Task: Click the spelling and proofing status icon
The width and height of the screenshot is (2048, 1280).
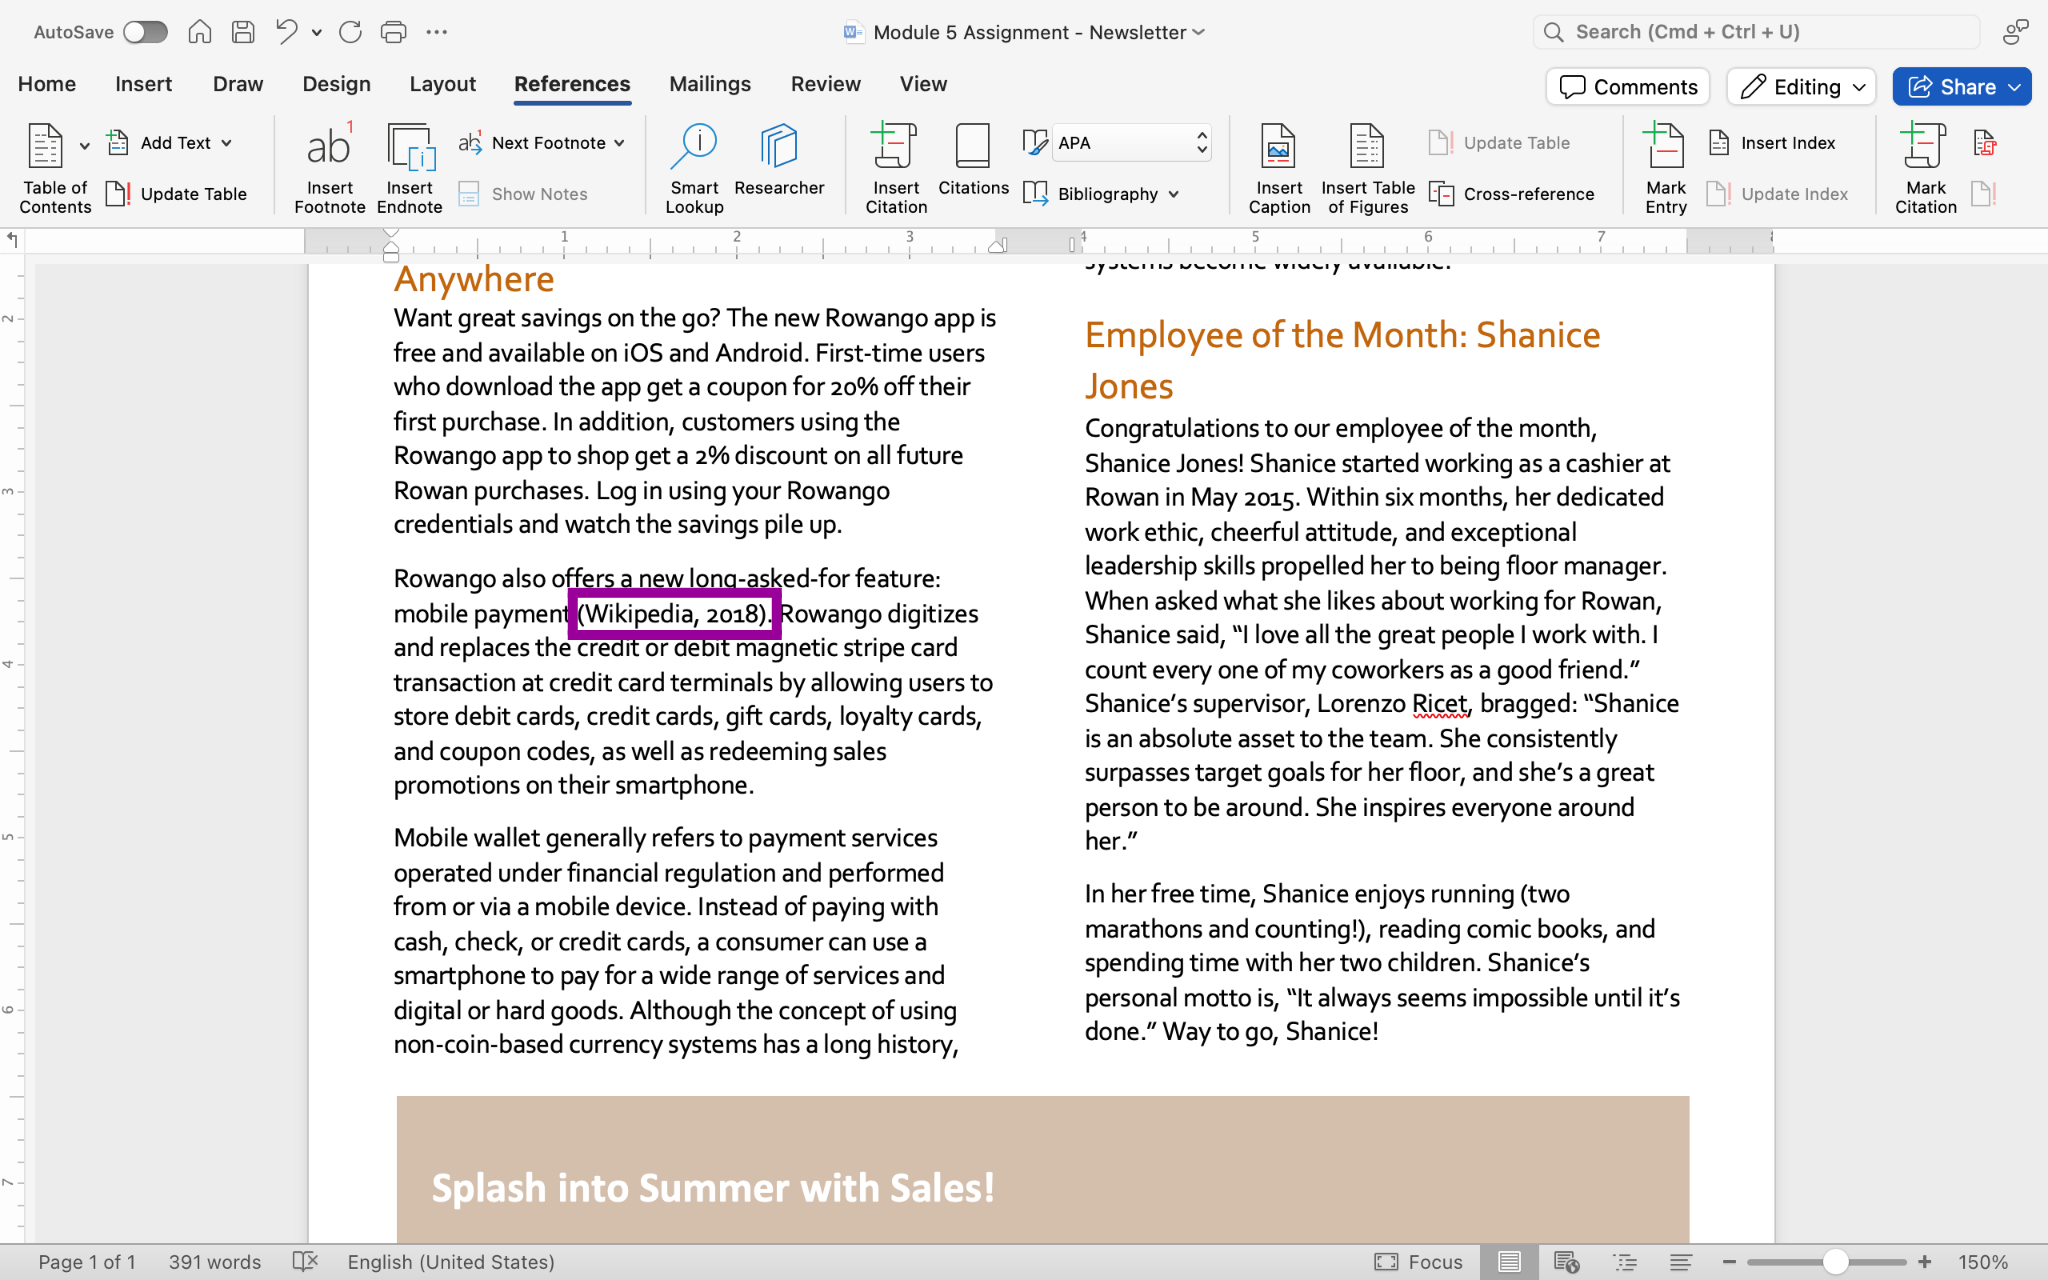Action: point(305,1262)
